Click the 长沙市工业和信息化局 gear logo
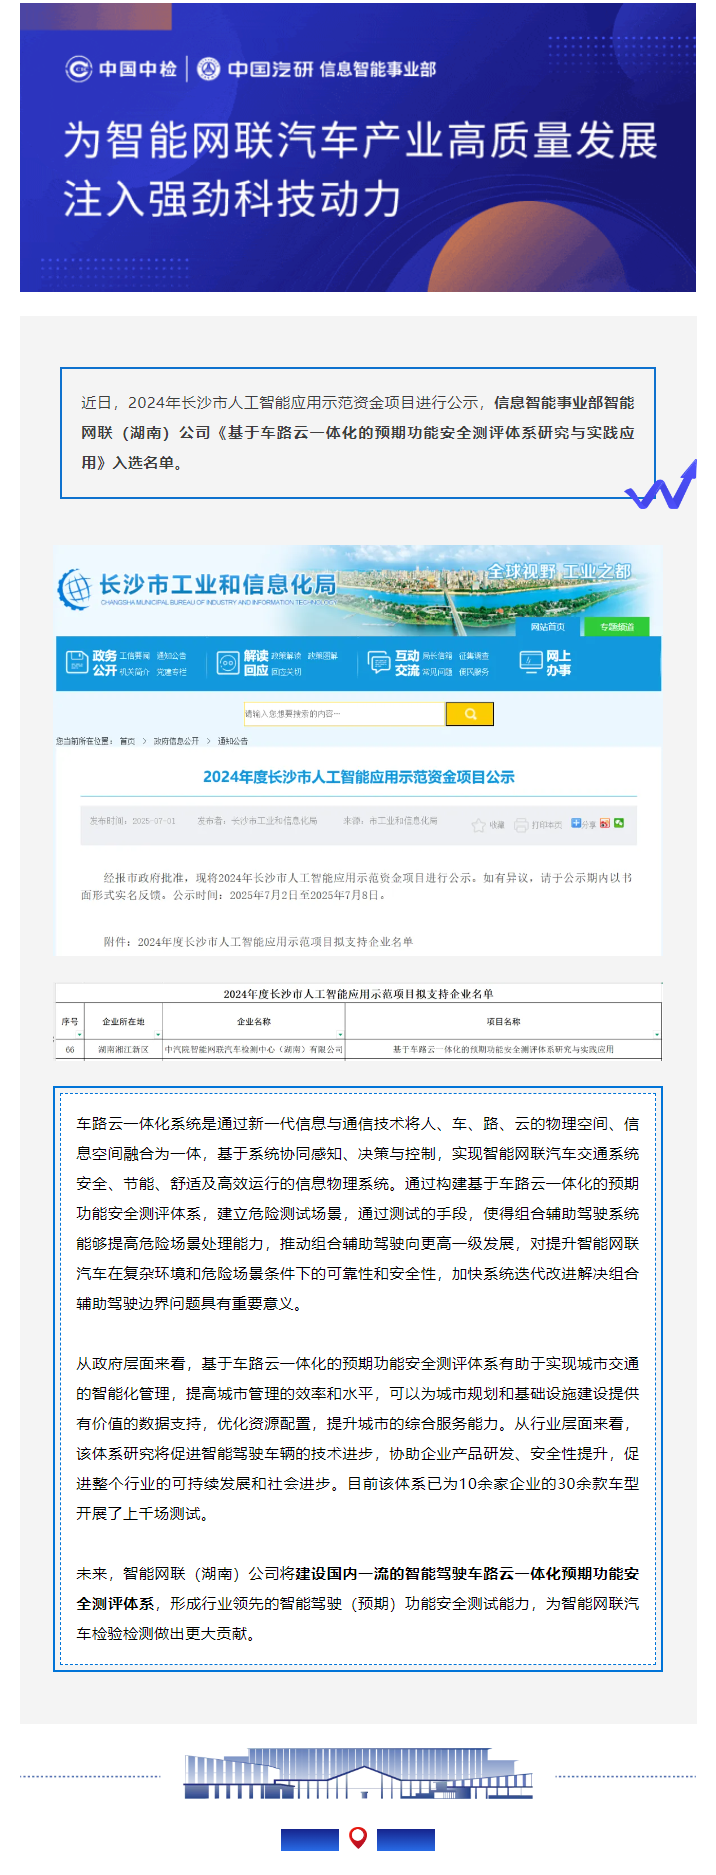The height and width of the screenshot is (1875, 716). click(x=74, y=588)
